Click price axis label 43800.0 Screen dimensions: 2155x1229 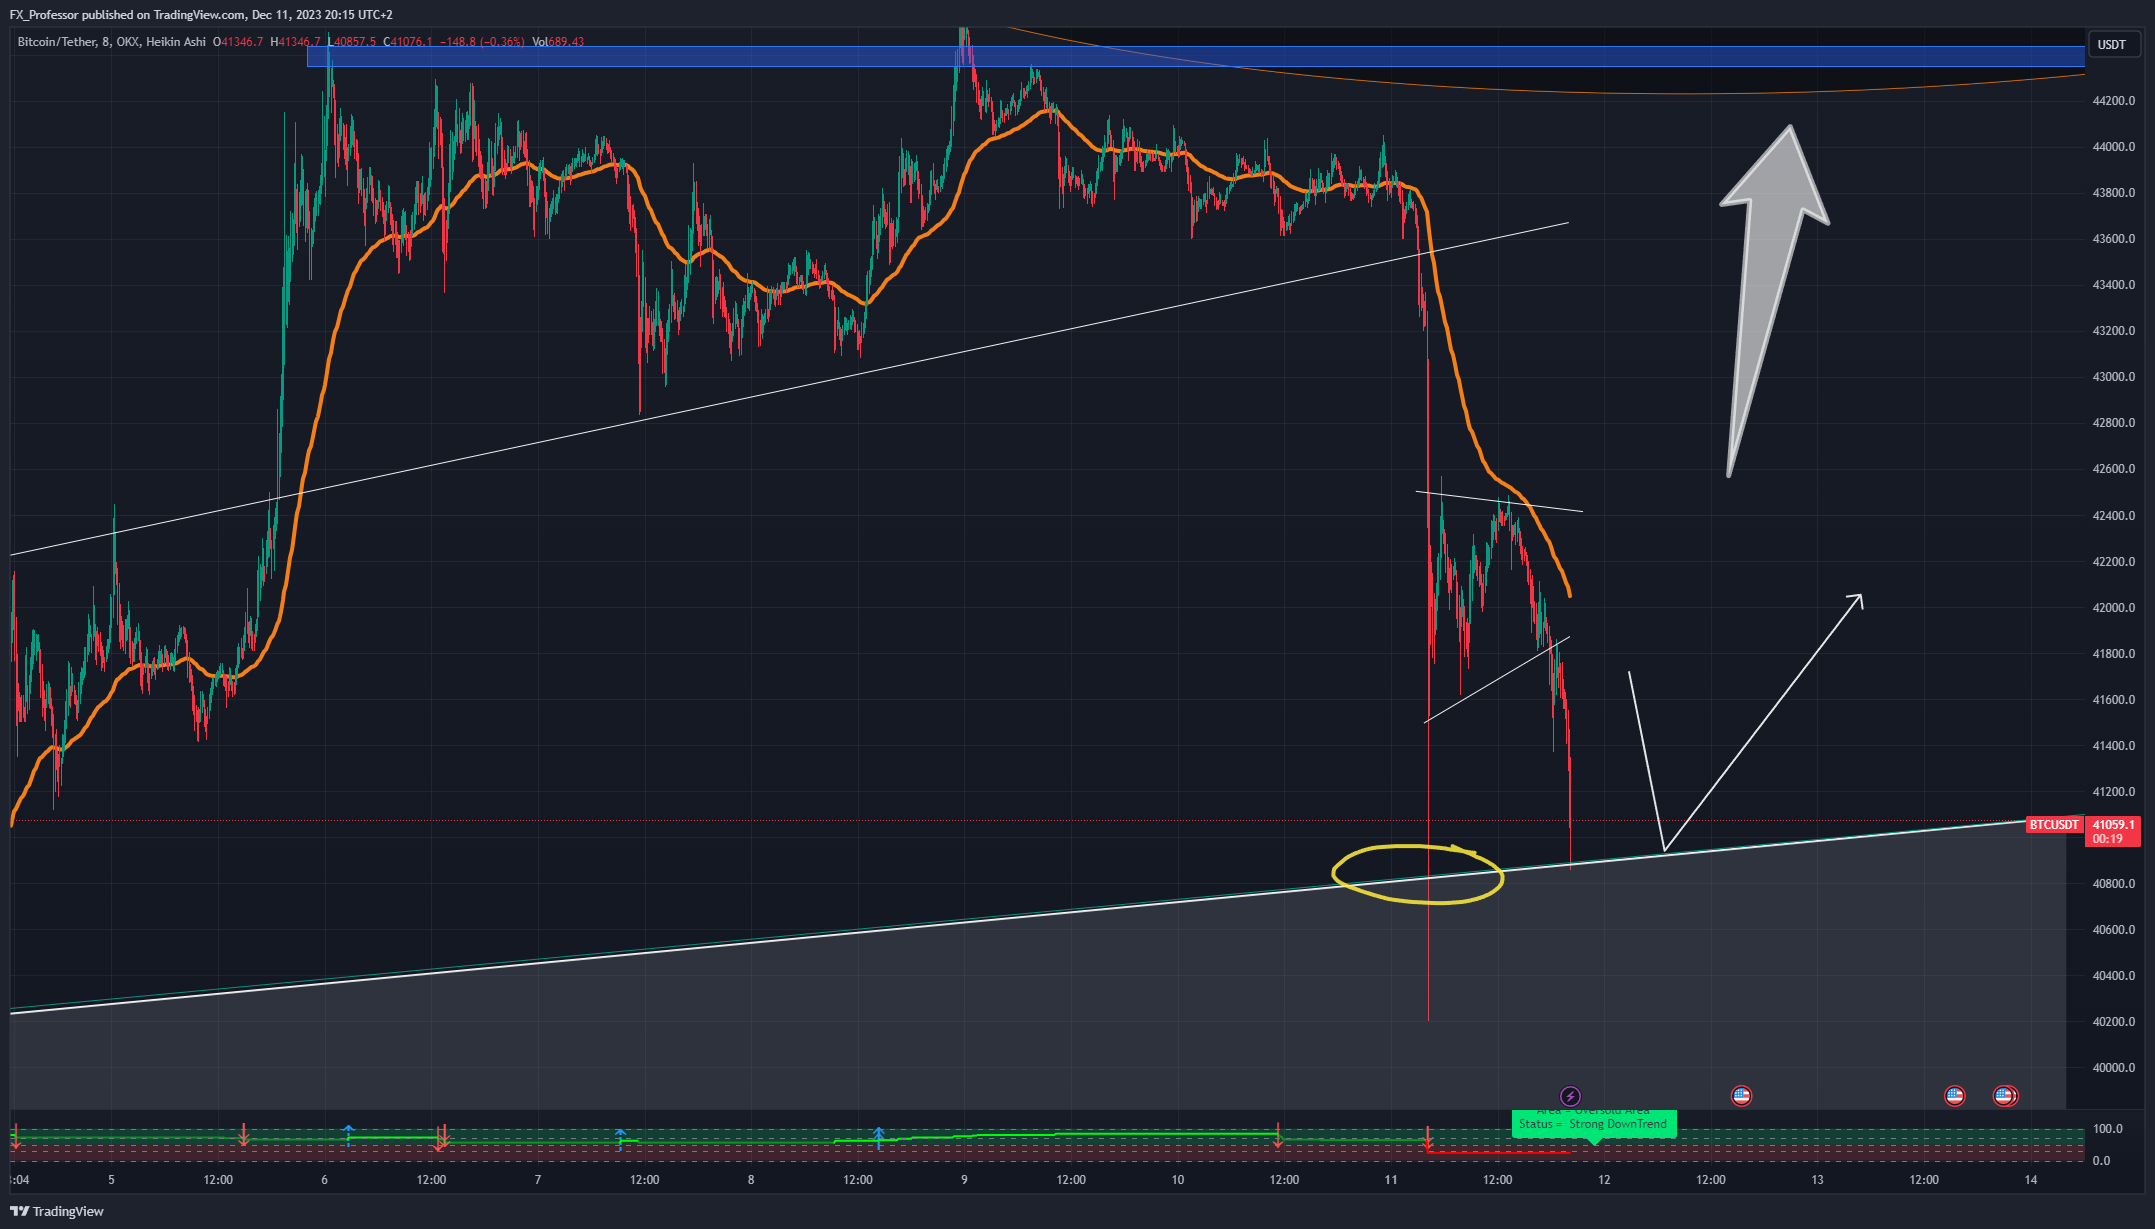pos(2113,193)
